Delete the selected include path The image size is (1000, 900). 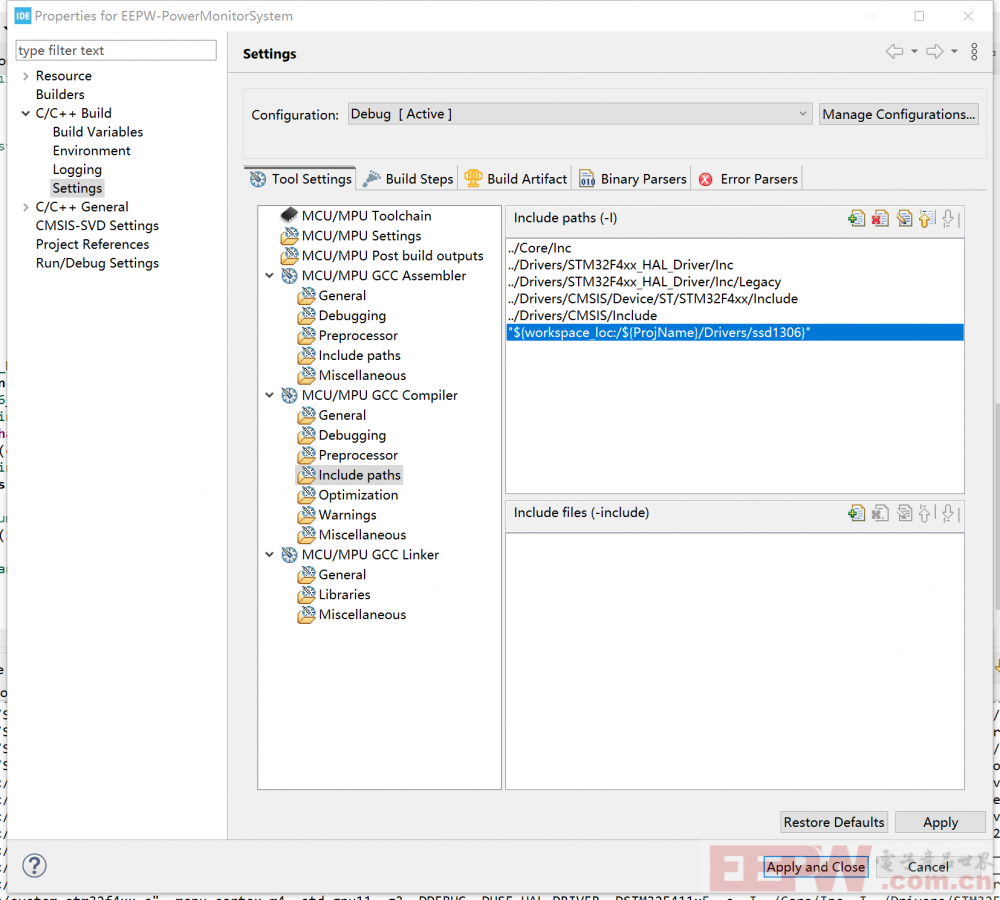[x=880, y=218]
